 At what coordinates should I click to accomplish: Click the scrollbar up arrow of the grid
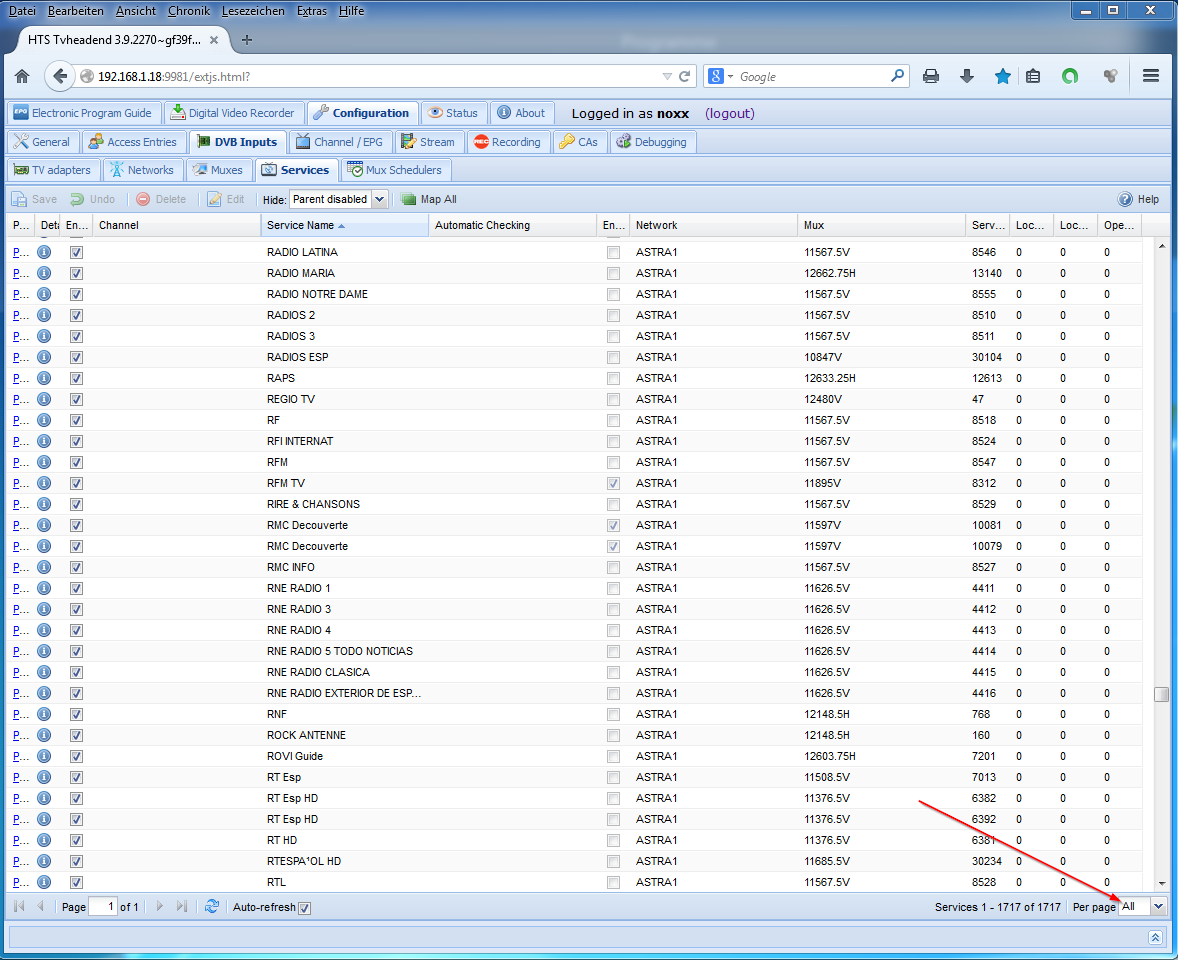tap(1162, 246)
